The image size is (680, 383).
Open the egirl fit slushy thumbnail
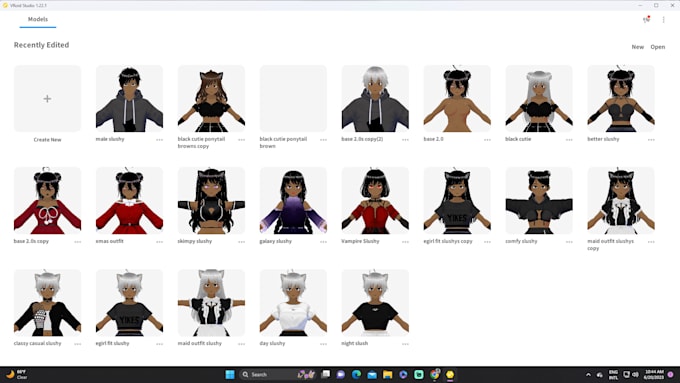(x=129, y=303)
